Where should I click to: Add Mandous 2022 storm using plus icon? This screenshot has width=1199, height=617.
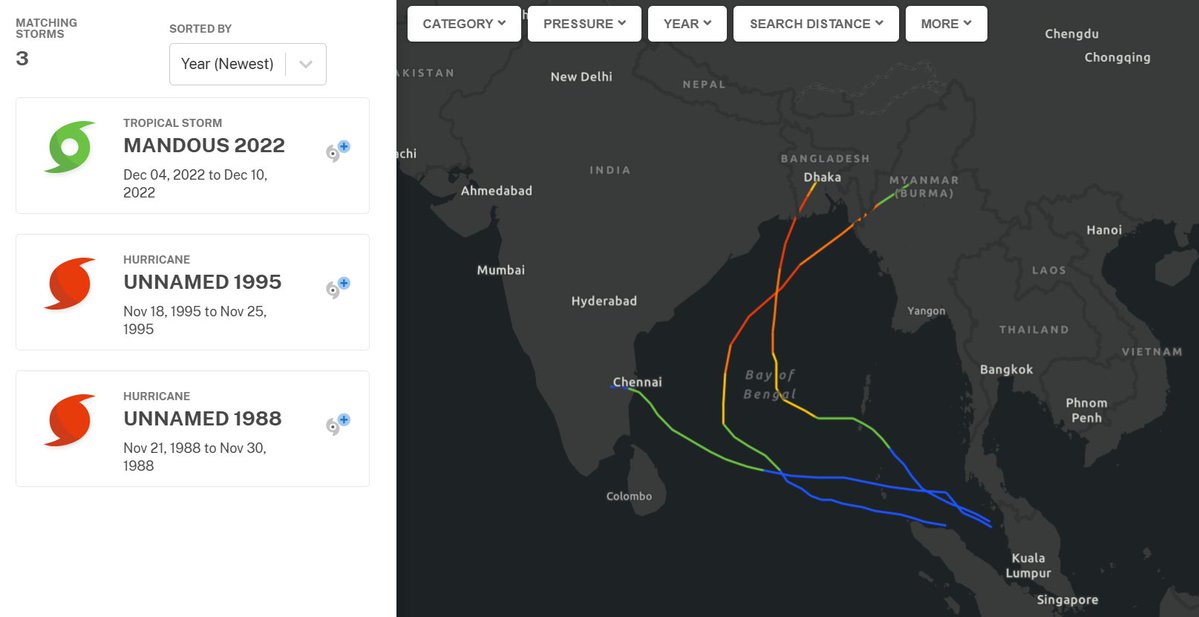[x=338, y=151]
